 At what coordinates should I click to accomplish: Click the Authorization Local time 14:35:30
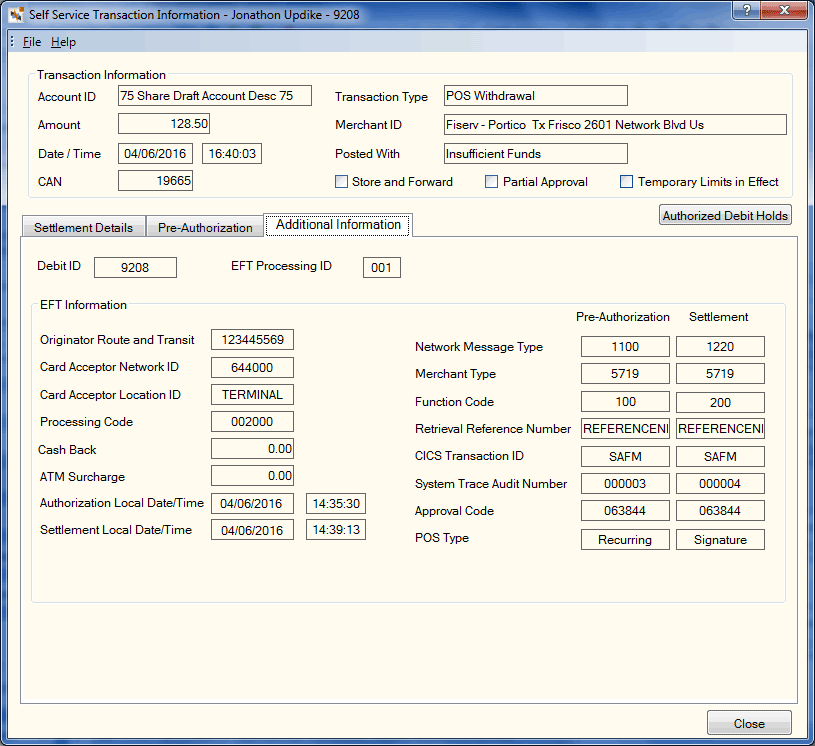point(336,503)
